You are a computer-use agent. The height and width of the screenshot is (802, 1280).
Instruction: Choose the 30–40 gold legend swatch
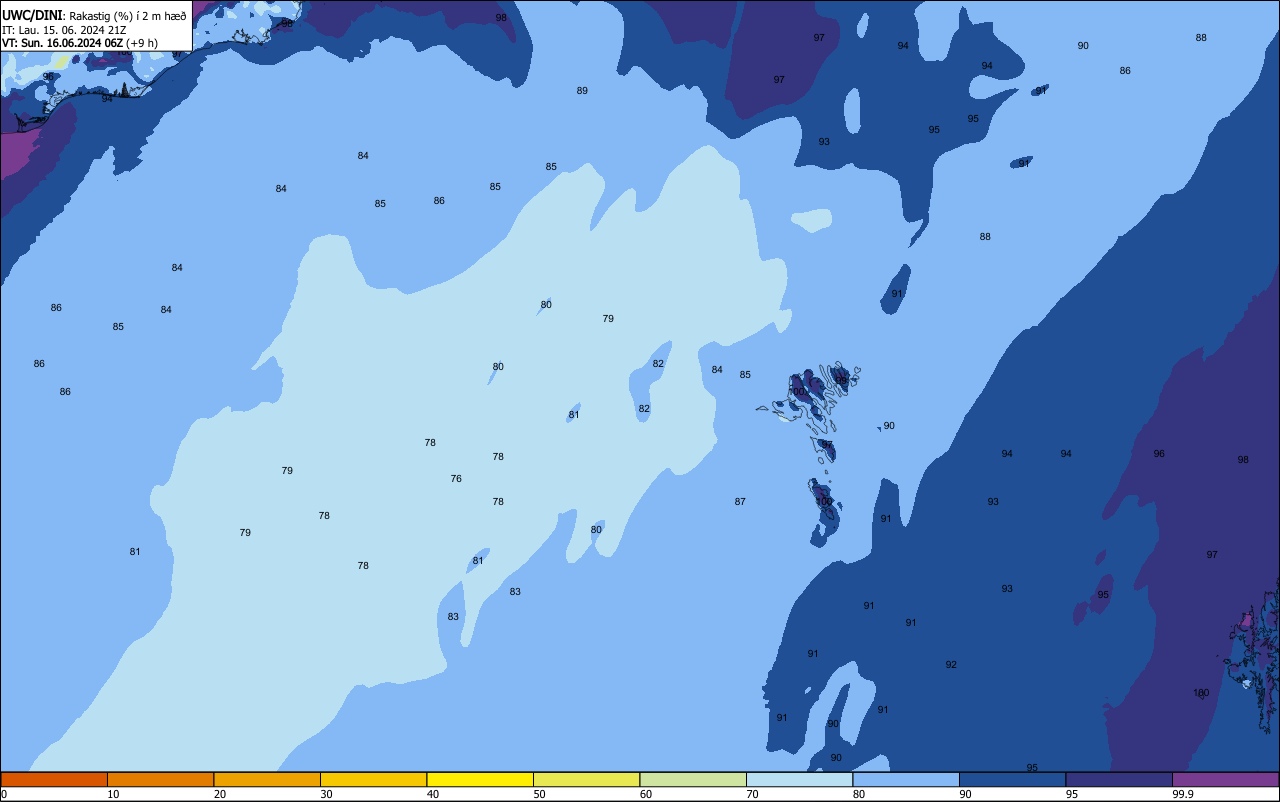(x=373, y=779)
